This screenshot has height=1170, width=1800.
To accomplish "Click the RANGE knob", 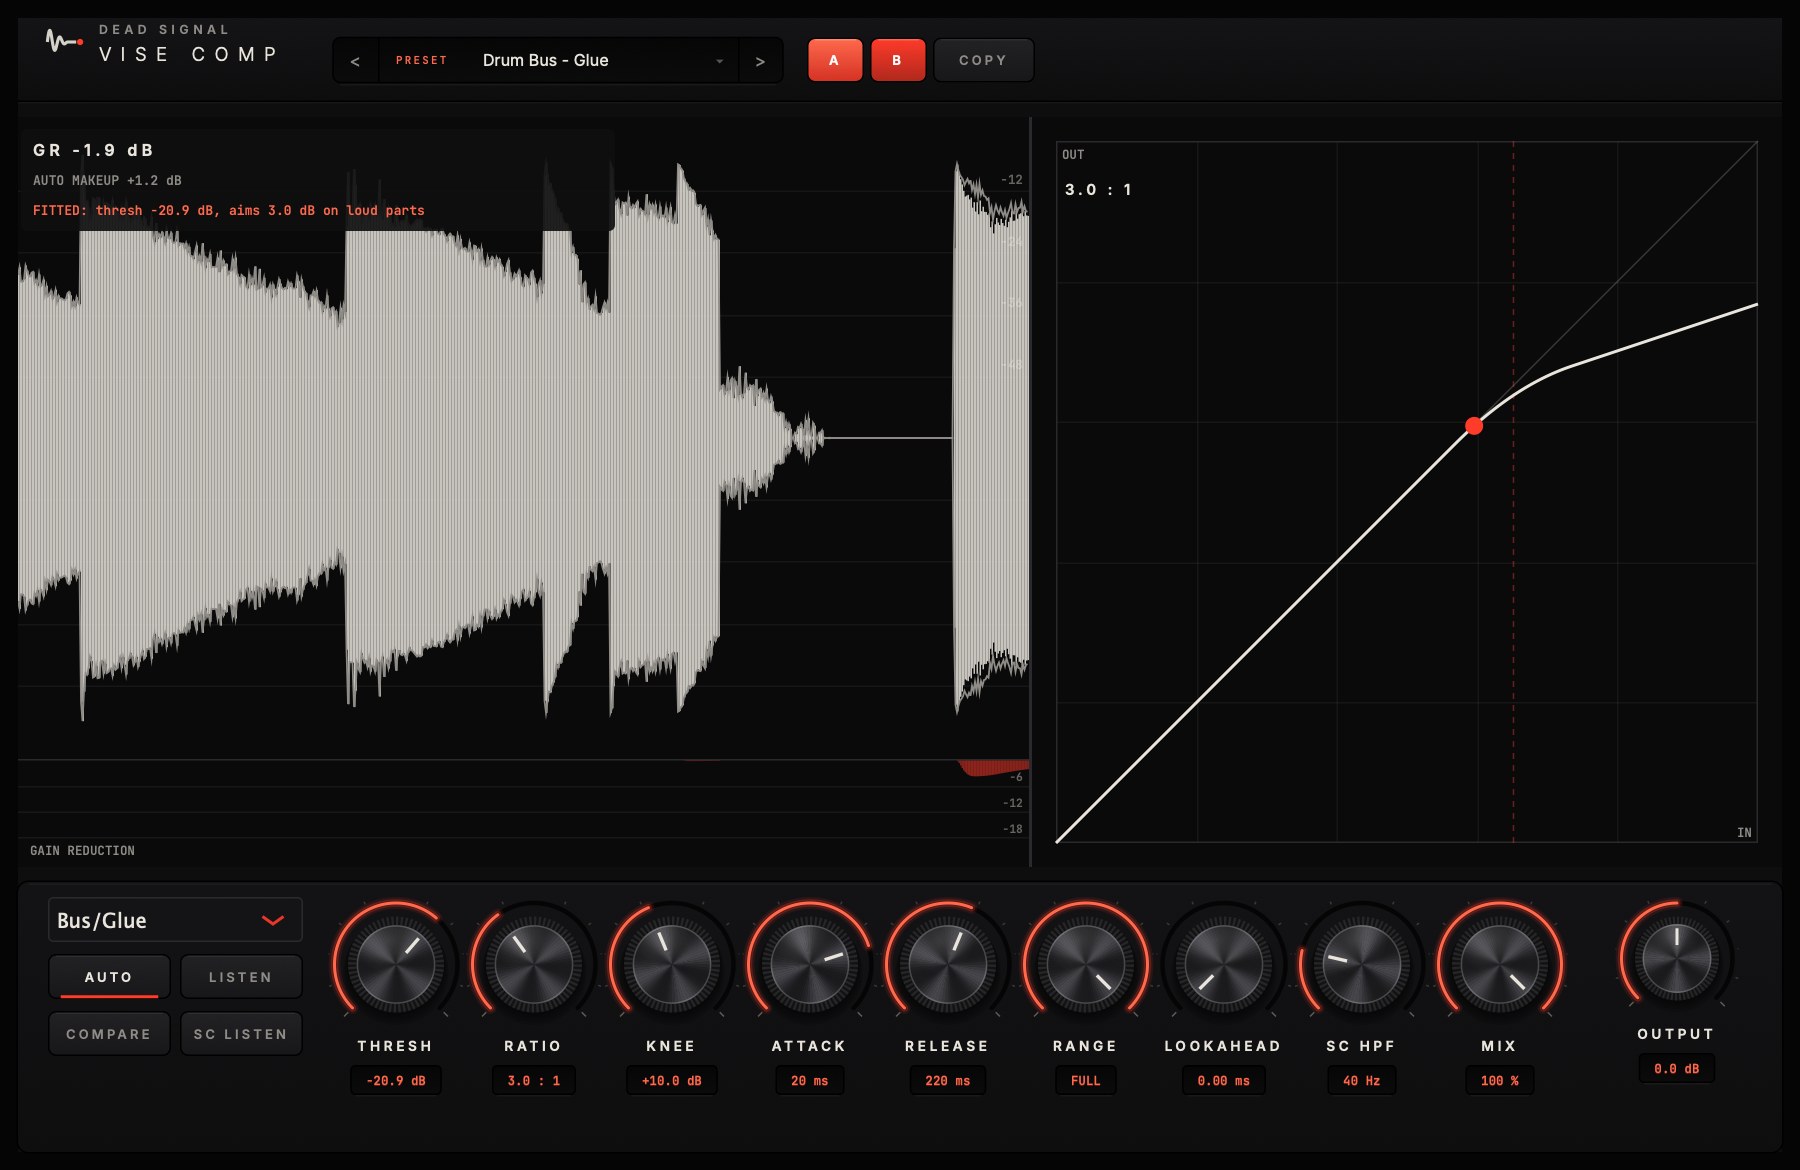I will (x=1086, y=964).
